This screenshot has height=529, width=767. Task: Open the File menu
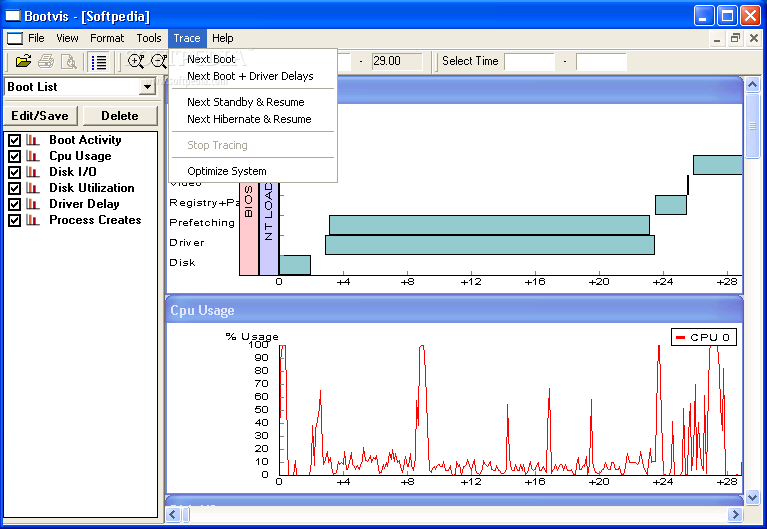(x=36, y=38)
